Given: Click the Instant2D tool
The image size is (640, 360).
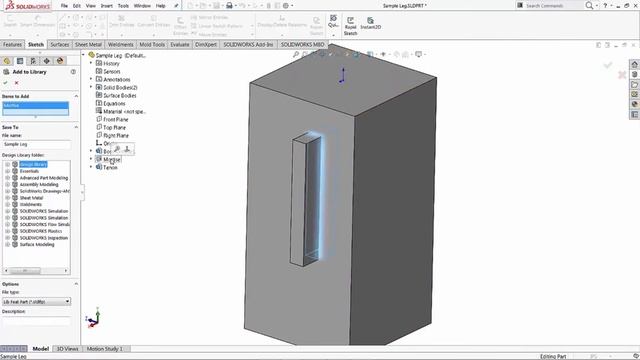Looking at the screenshot, I should (370, 23).
